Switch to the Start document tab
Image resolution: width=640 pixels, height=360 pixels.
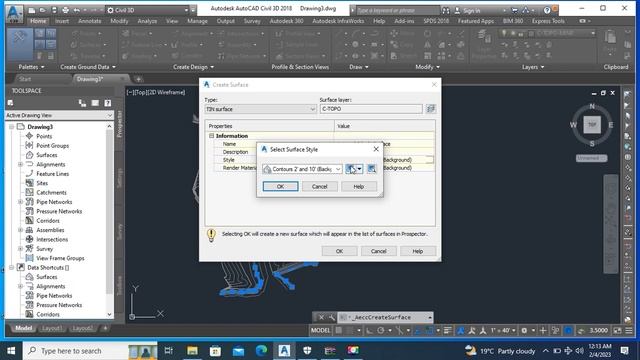(25, 79)
